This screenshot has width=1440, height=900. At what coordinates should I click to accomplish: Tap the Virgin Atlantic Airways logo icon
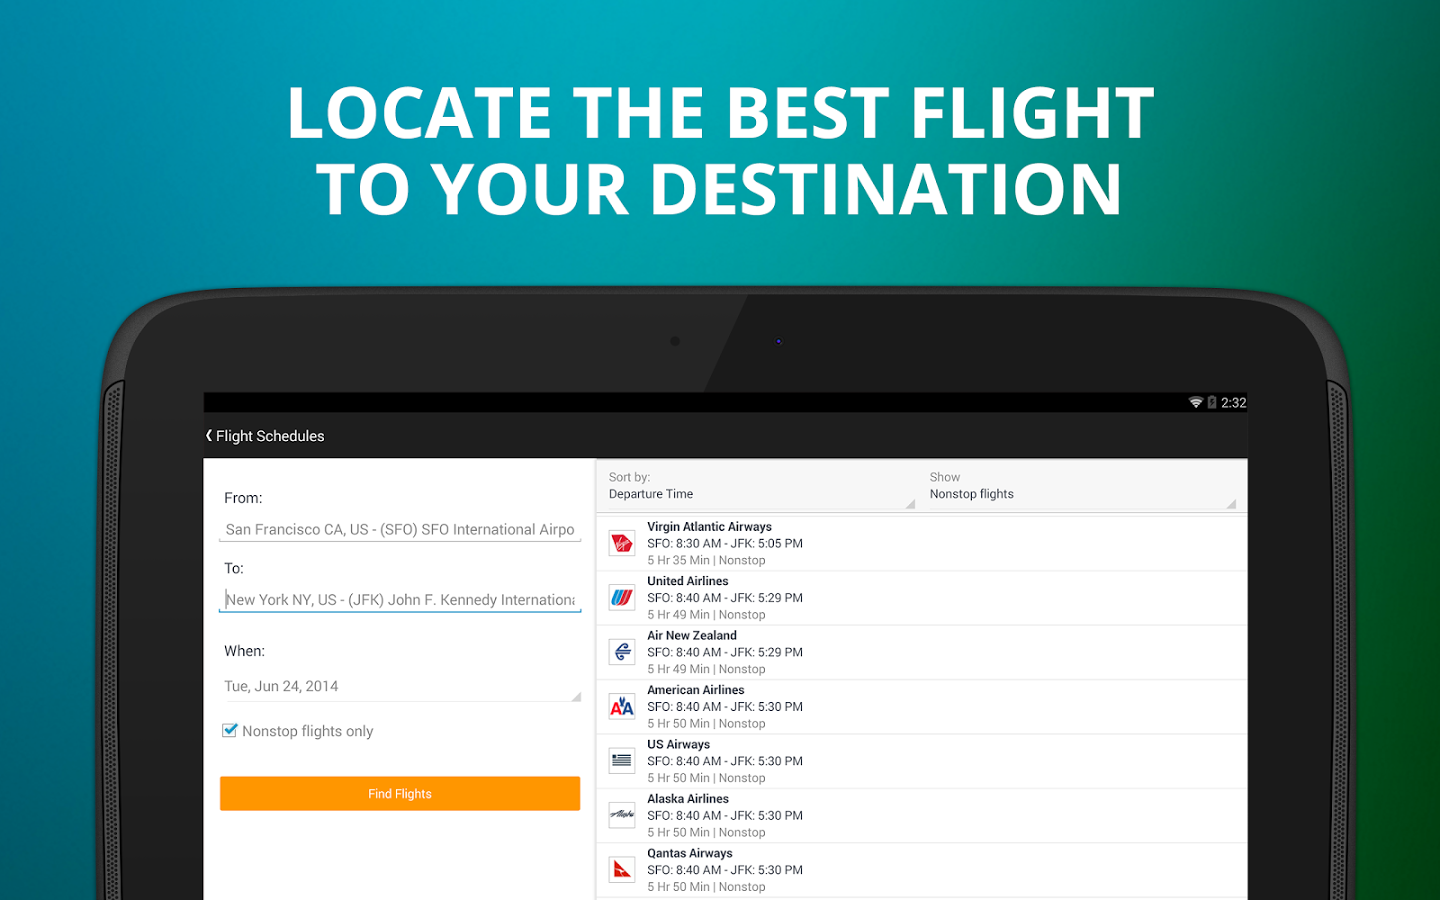point(622,543)
